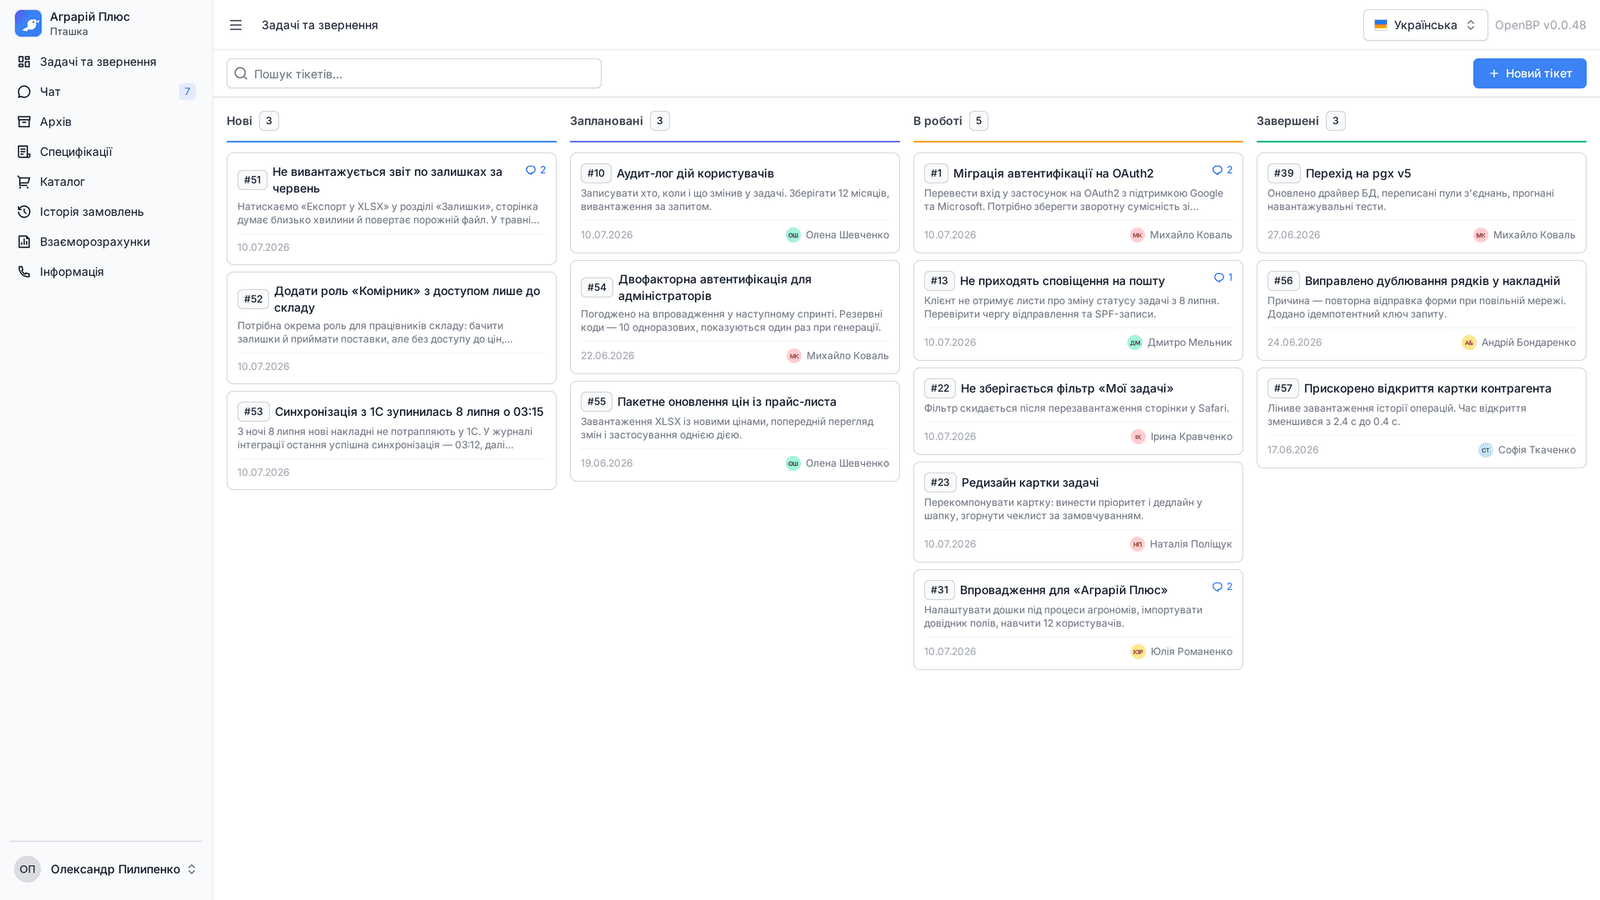Navigate to Каталог in sidebar
The width and height of the screenshot is (1600, 900).
[106, 182]
